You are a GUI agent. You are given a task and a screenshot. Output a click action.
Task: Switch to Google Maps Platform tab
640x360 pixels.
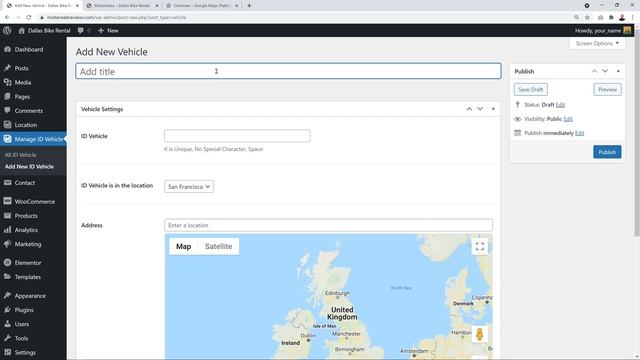(202, 6)
